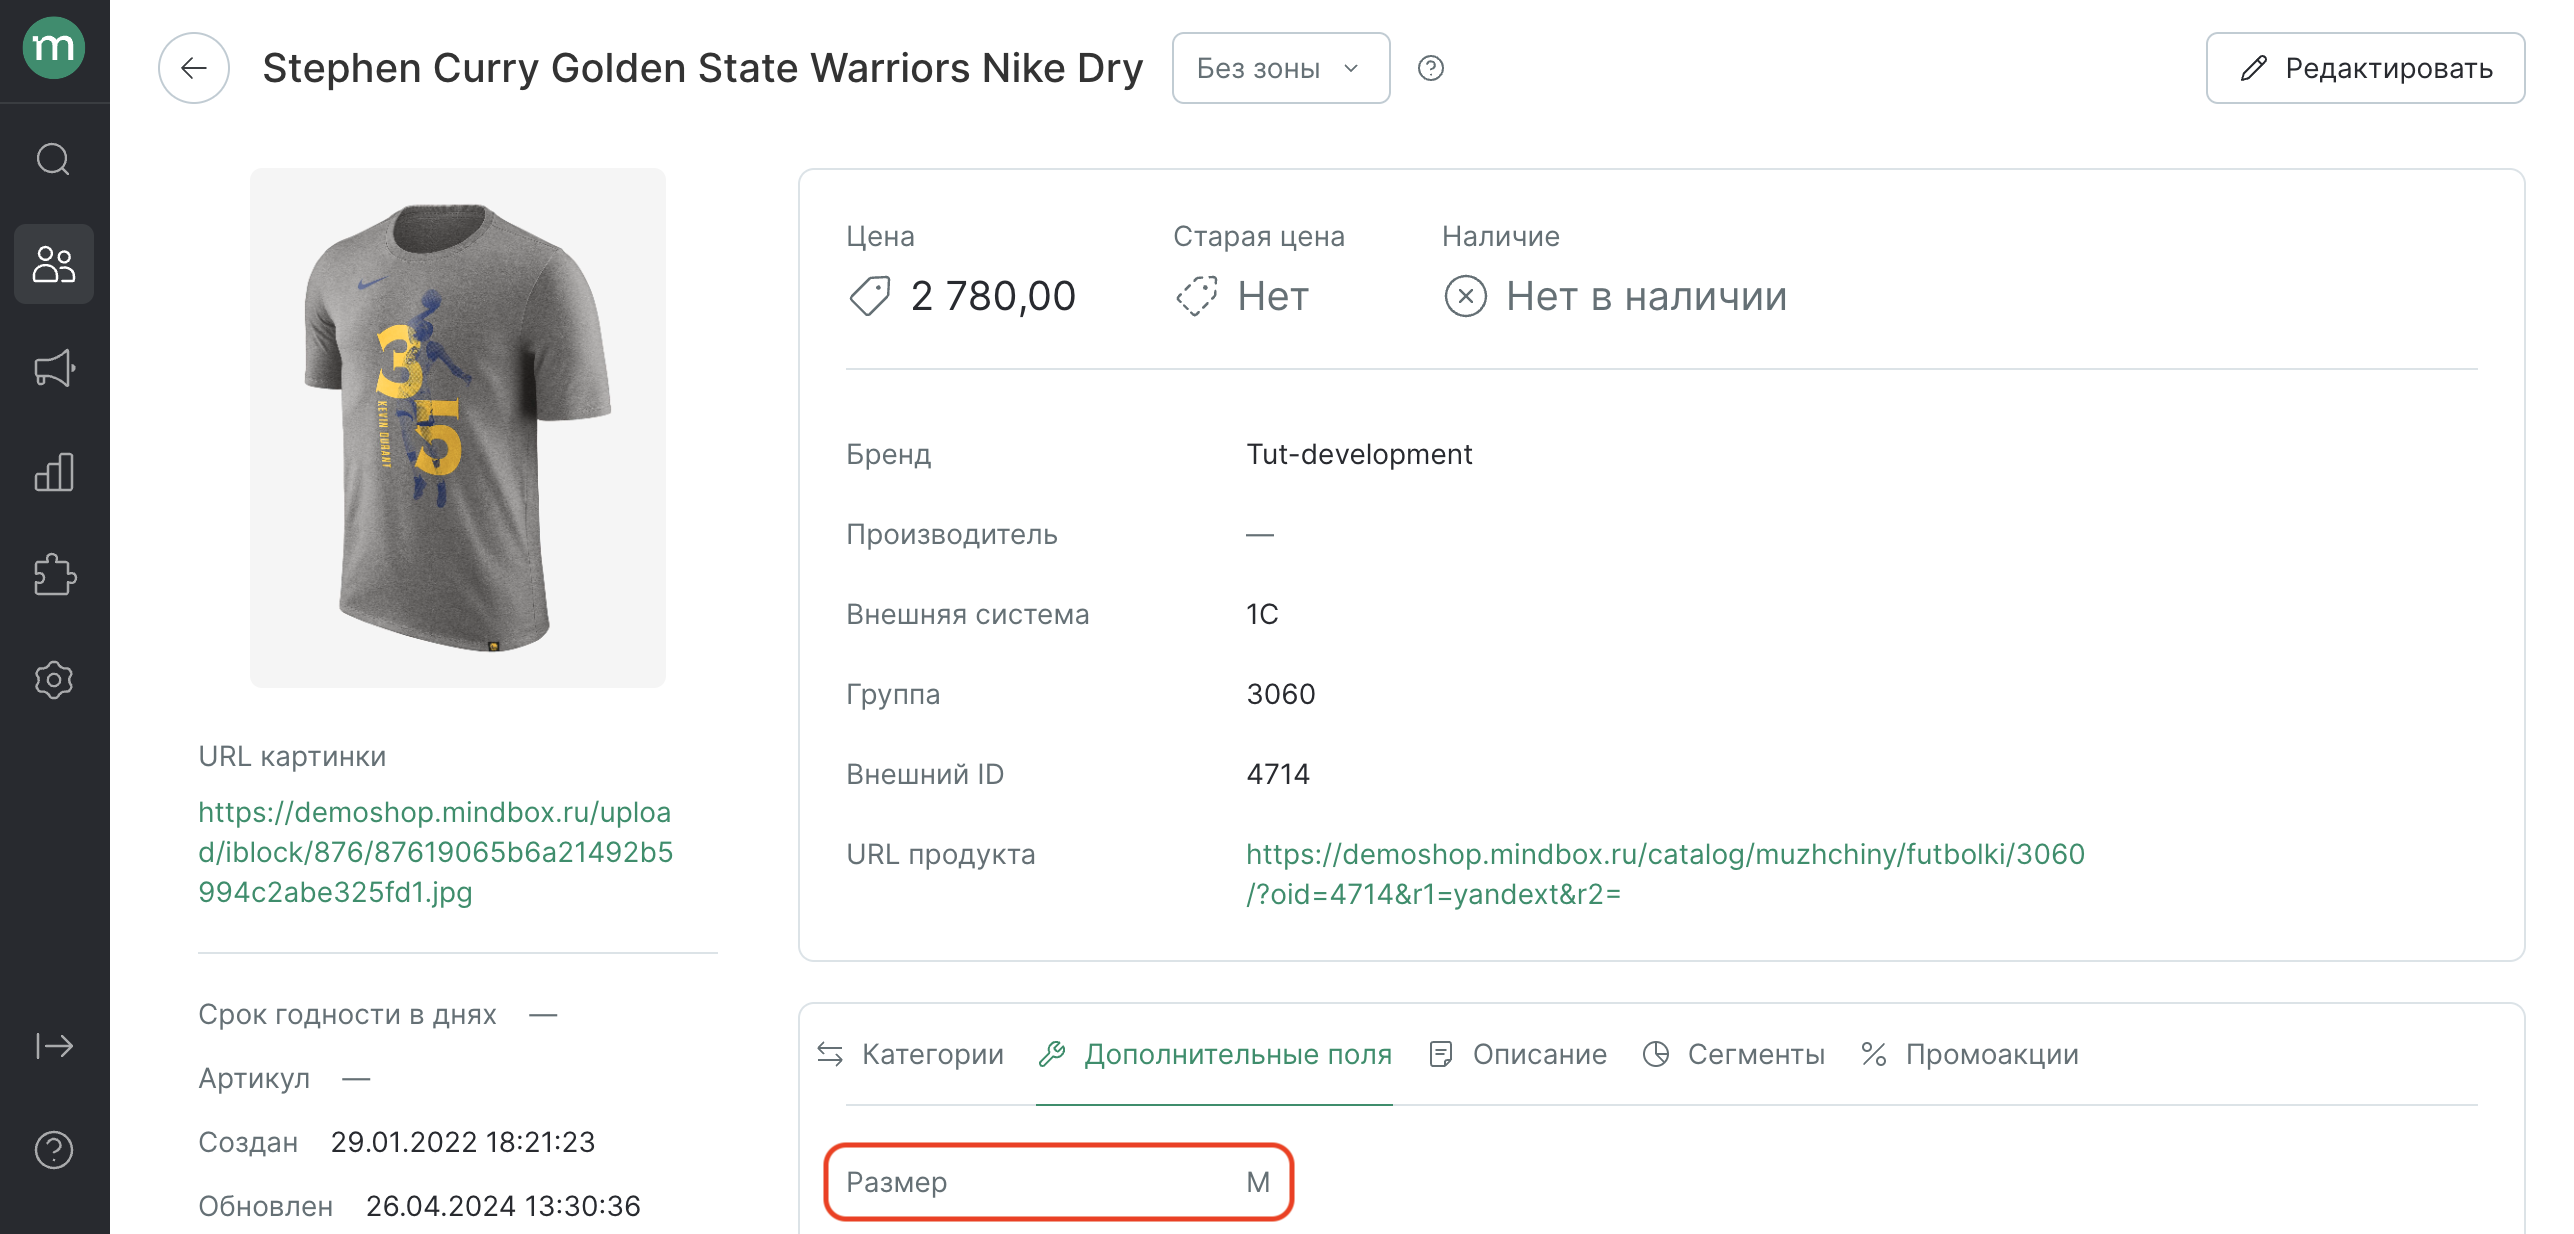Click the zone help question icon
This screenshot has height=1234, width=2574.
pyautogui.click(x=1431, y=68)
